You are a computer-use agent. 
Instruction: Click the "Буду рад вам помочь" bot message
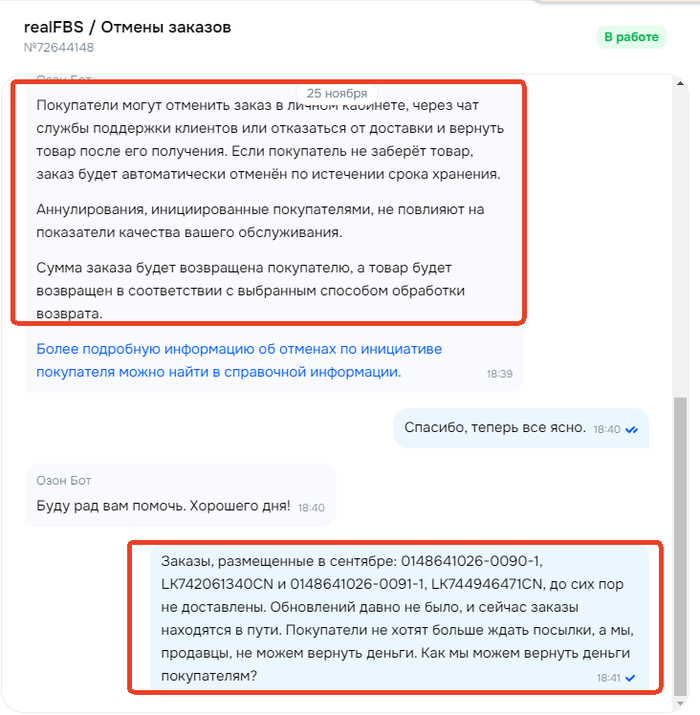pyautogui.click(x=163, y=506)
